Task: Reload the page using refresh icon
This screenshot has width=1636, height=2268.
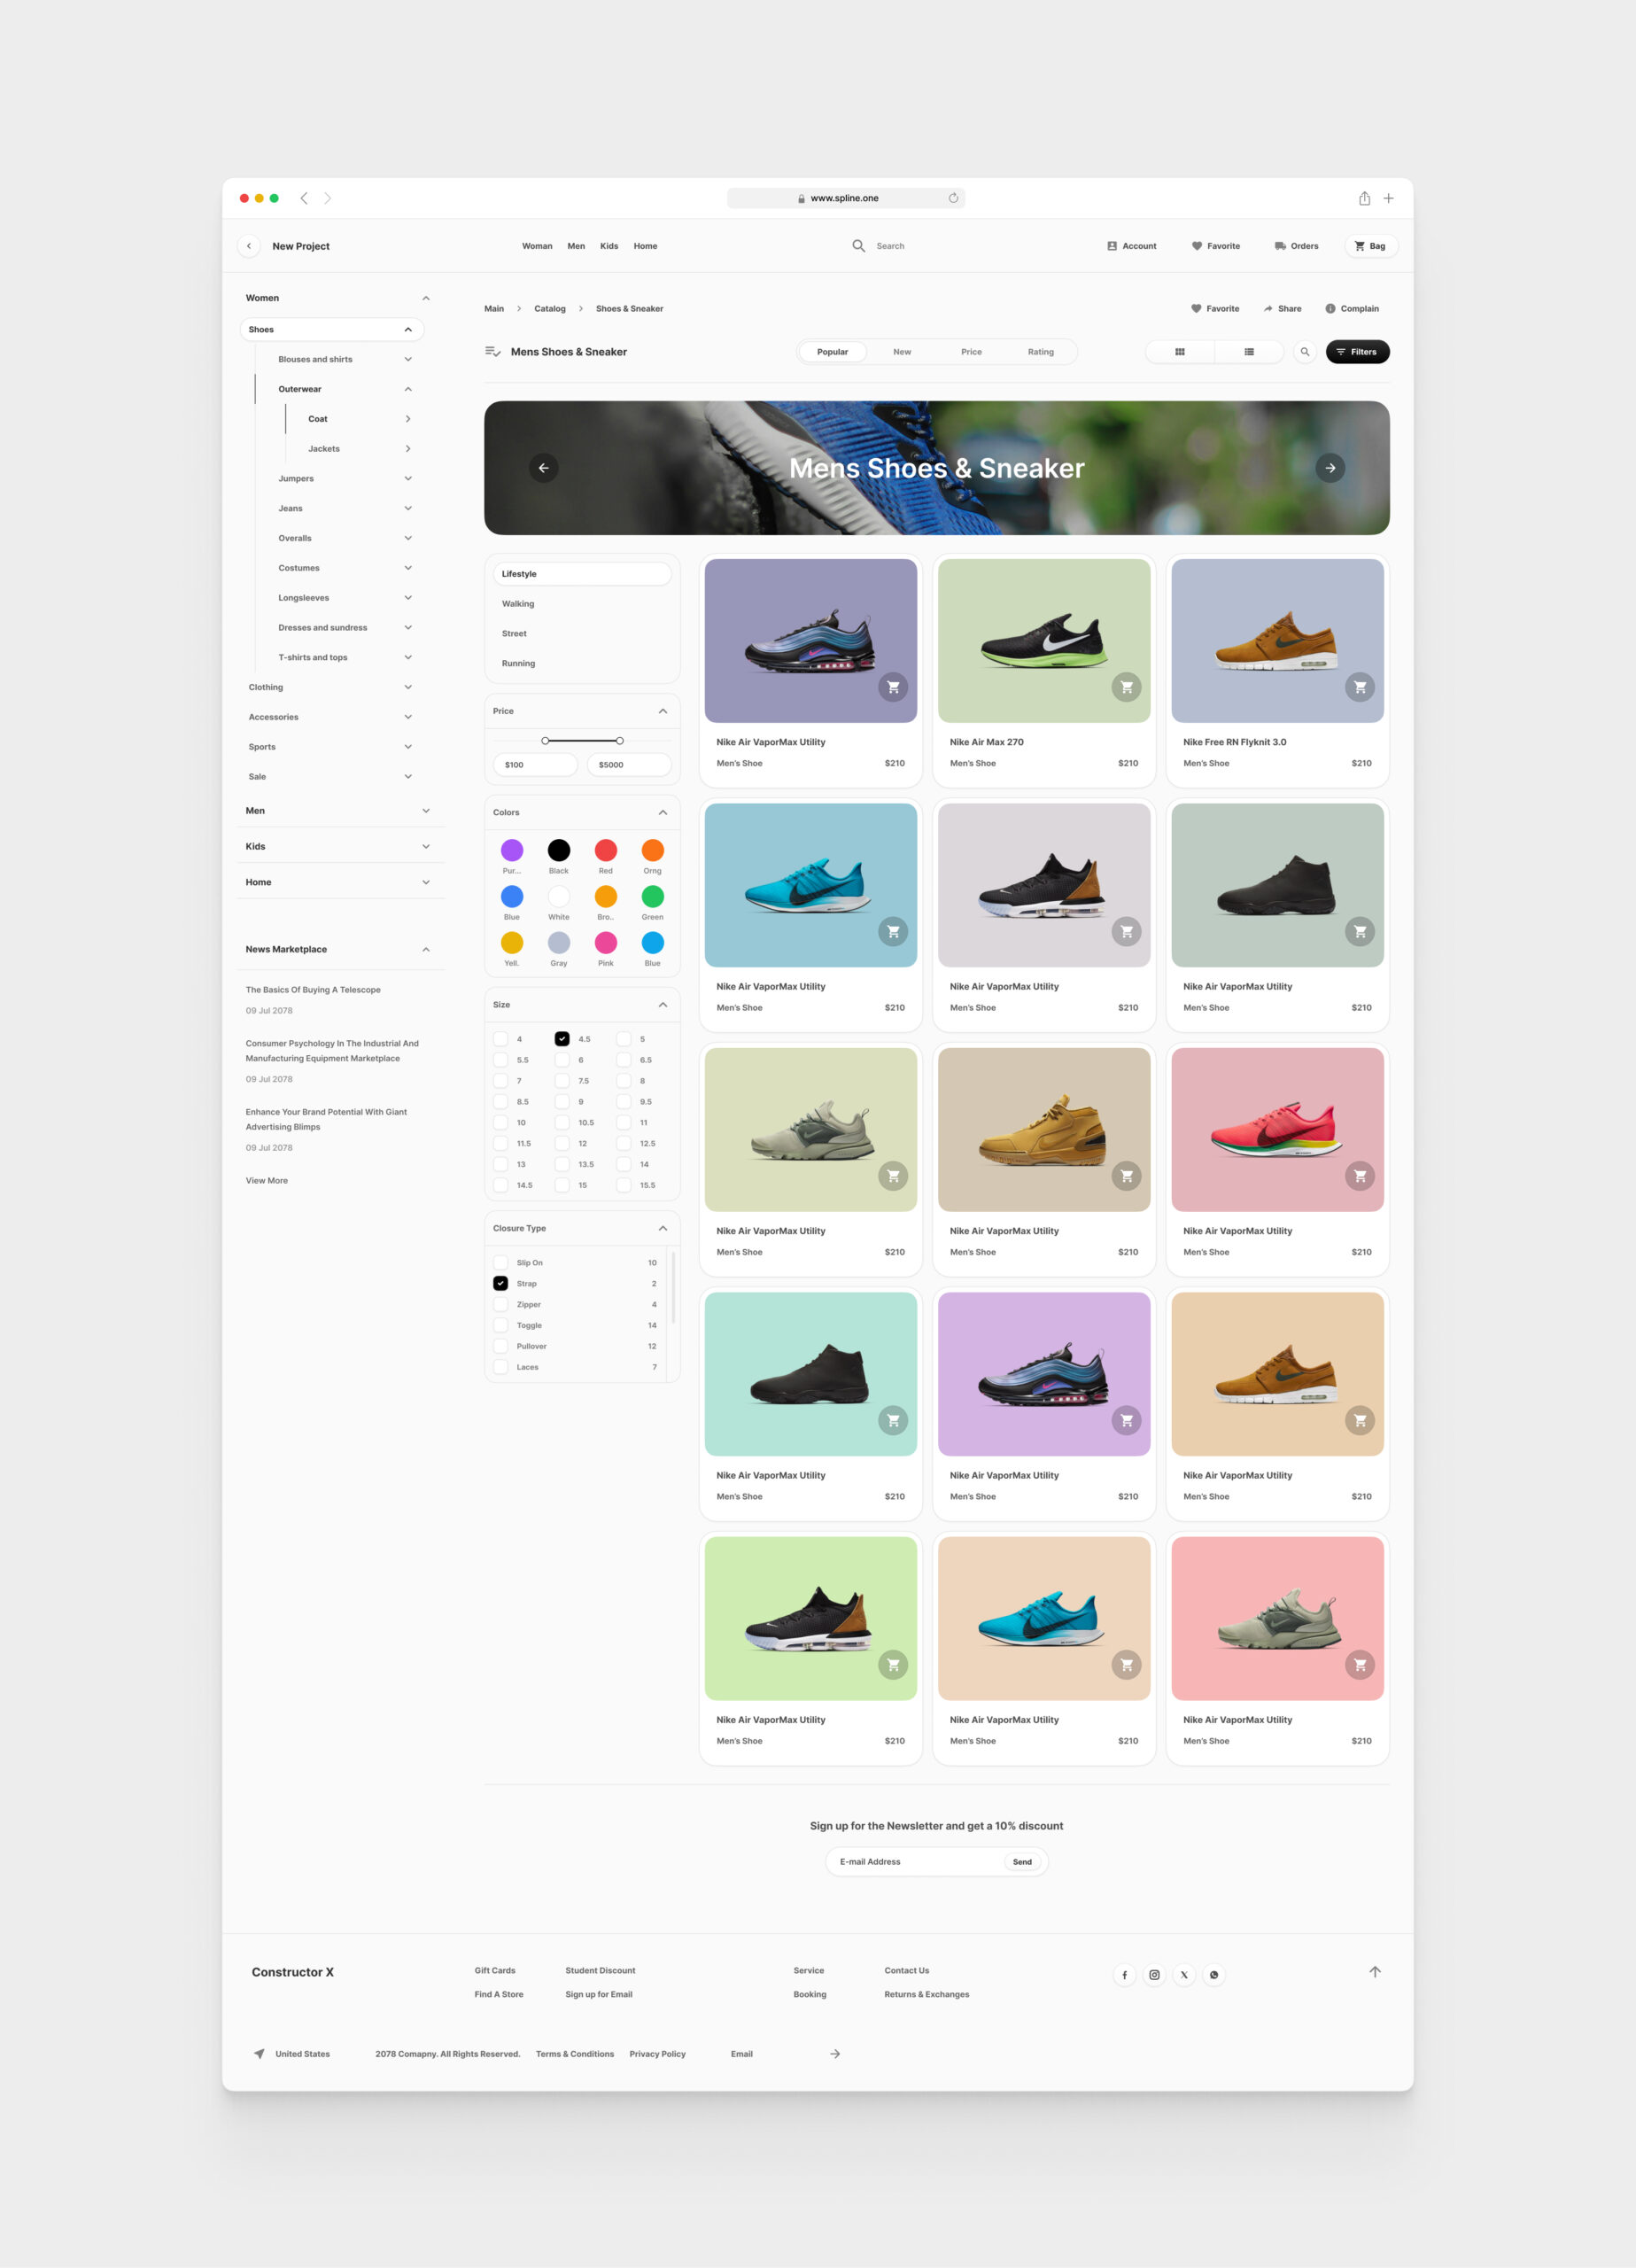Action: tap(953, 198)
